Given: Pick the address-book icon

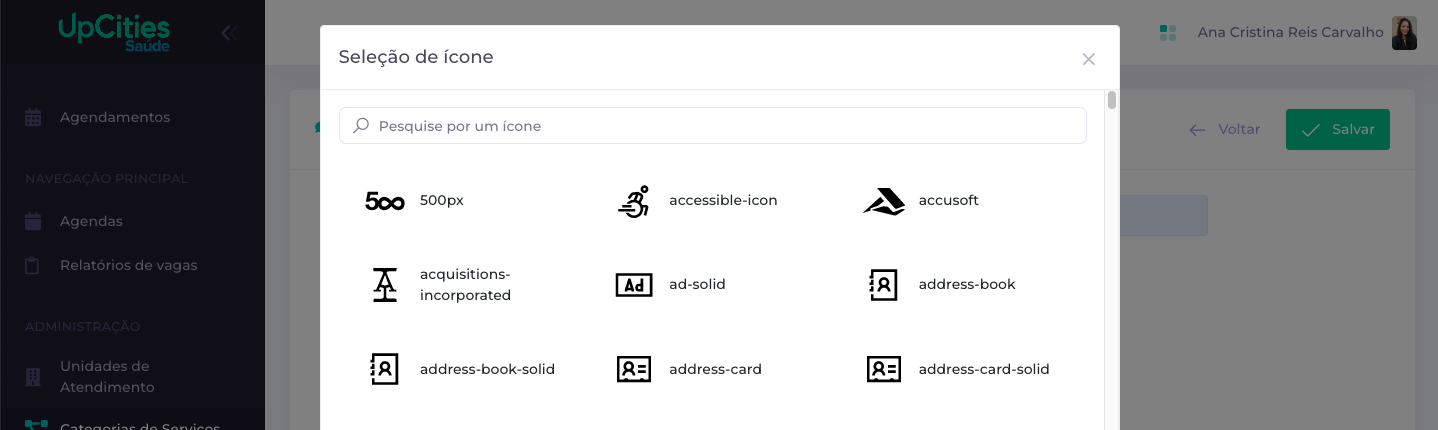Looking at the screenshot, I should [884, 285].
